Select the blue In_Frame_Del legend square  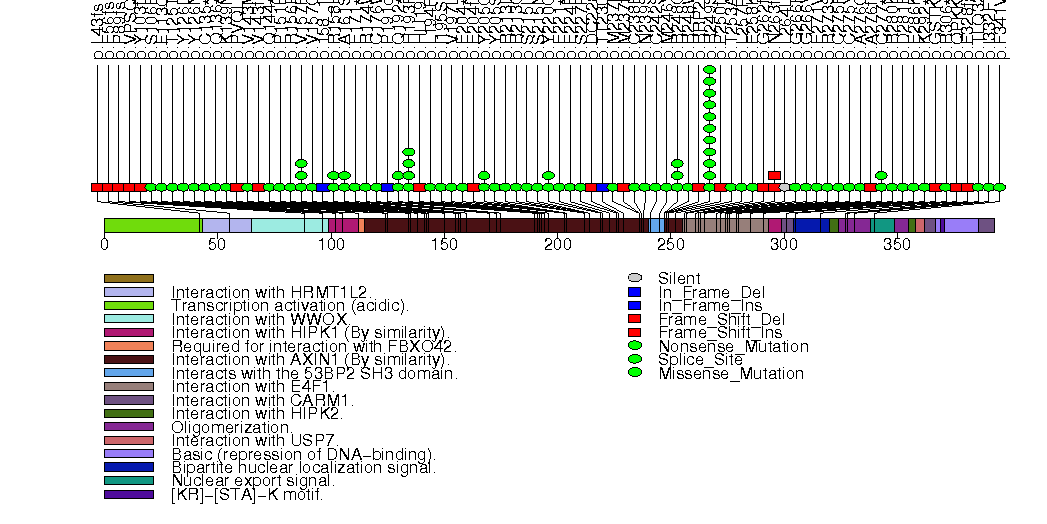634,292
